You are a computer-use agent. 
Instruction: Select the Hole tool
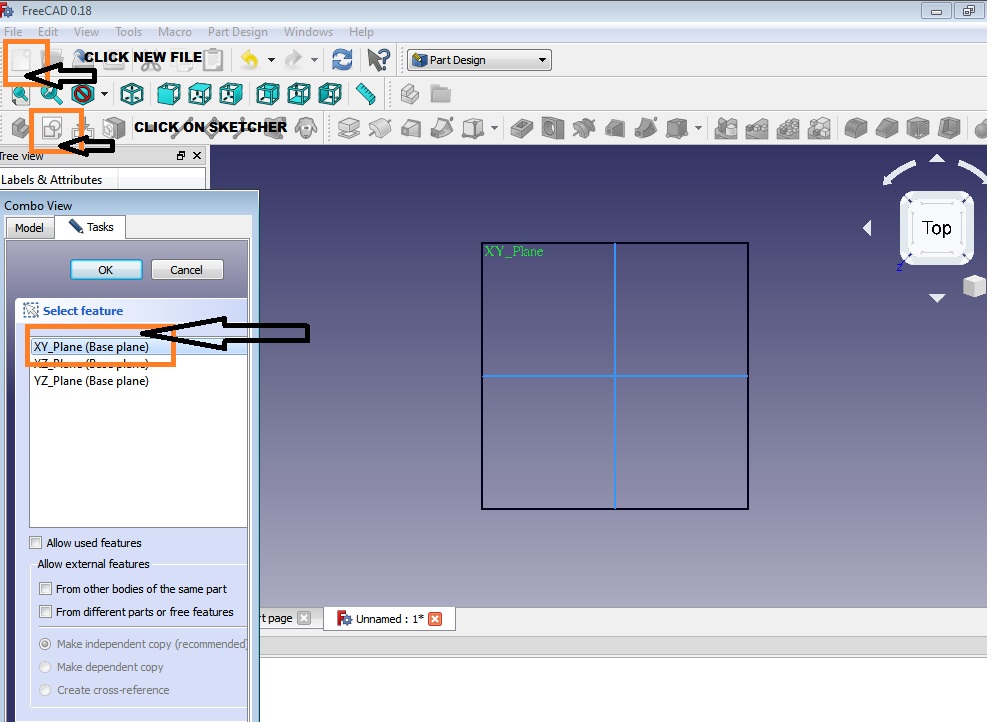point(553,129)
